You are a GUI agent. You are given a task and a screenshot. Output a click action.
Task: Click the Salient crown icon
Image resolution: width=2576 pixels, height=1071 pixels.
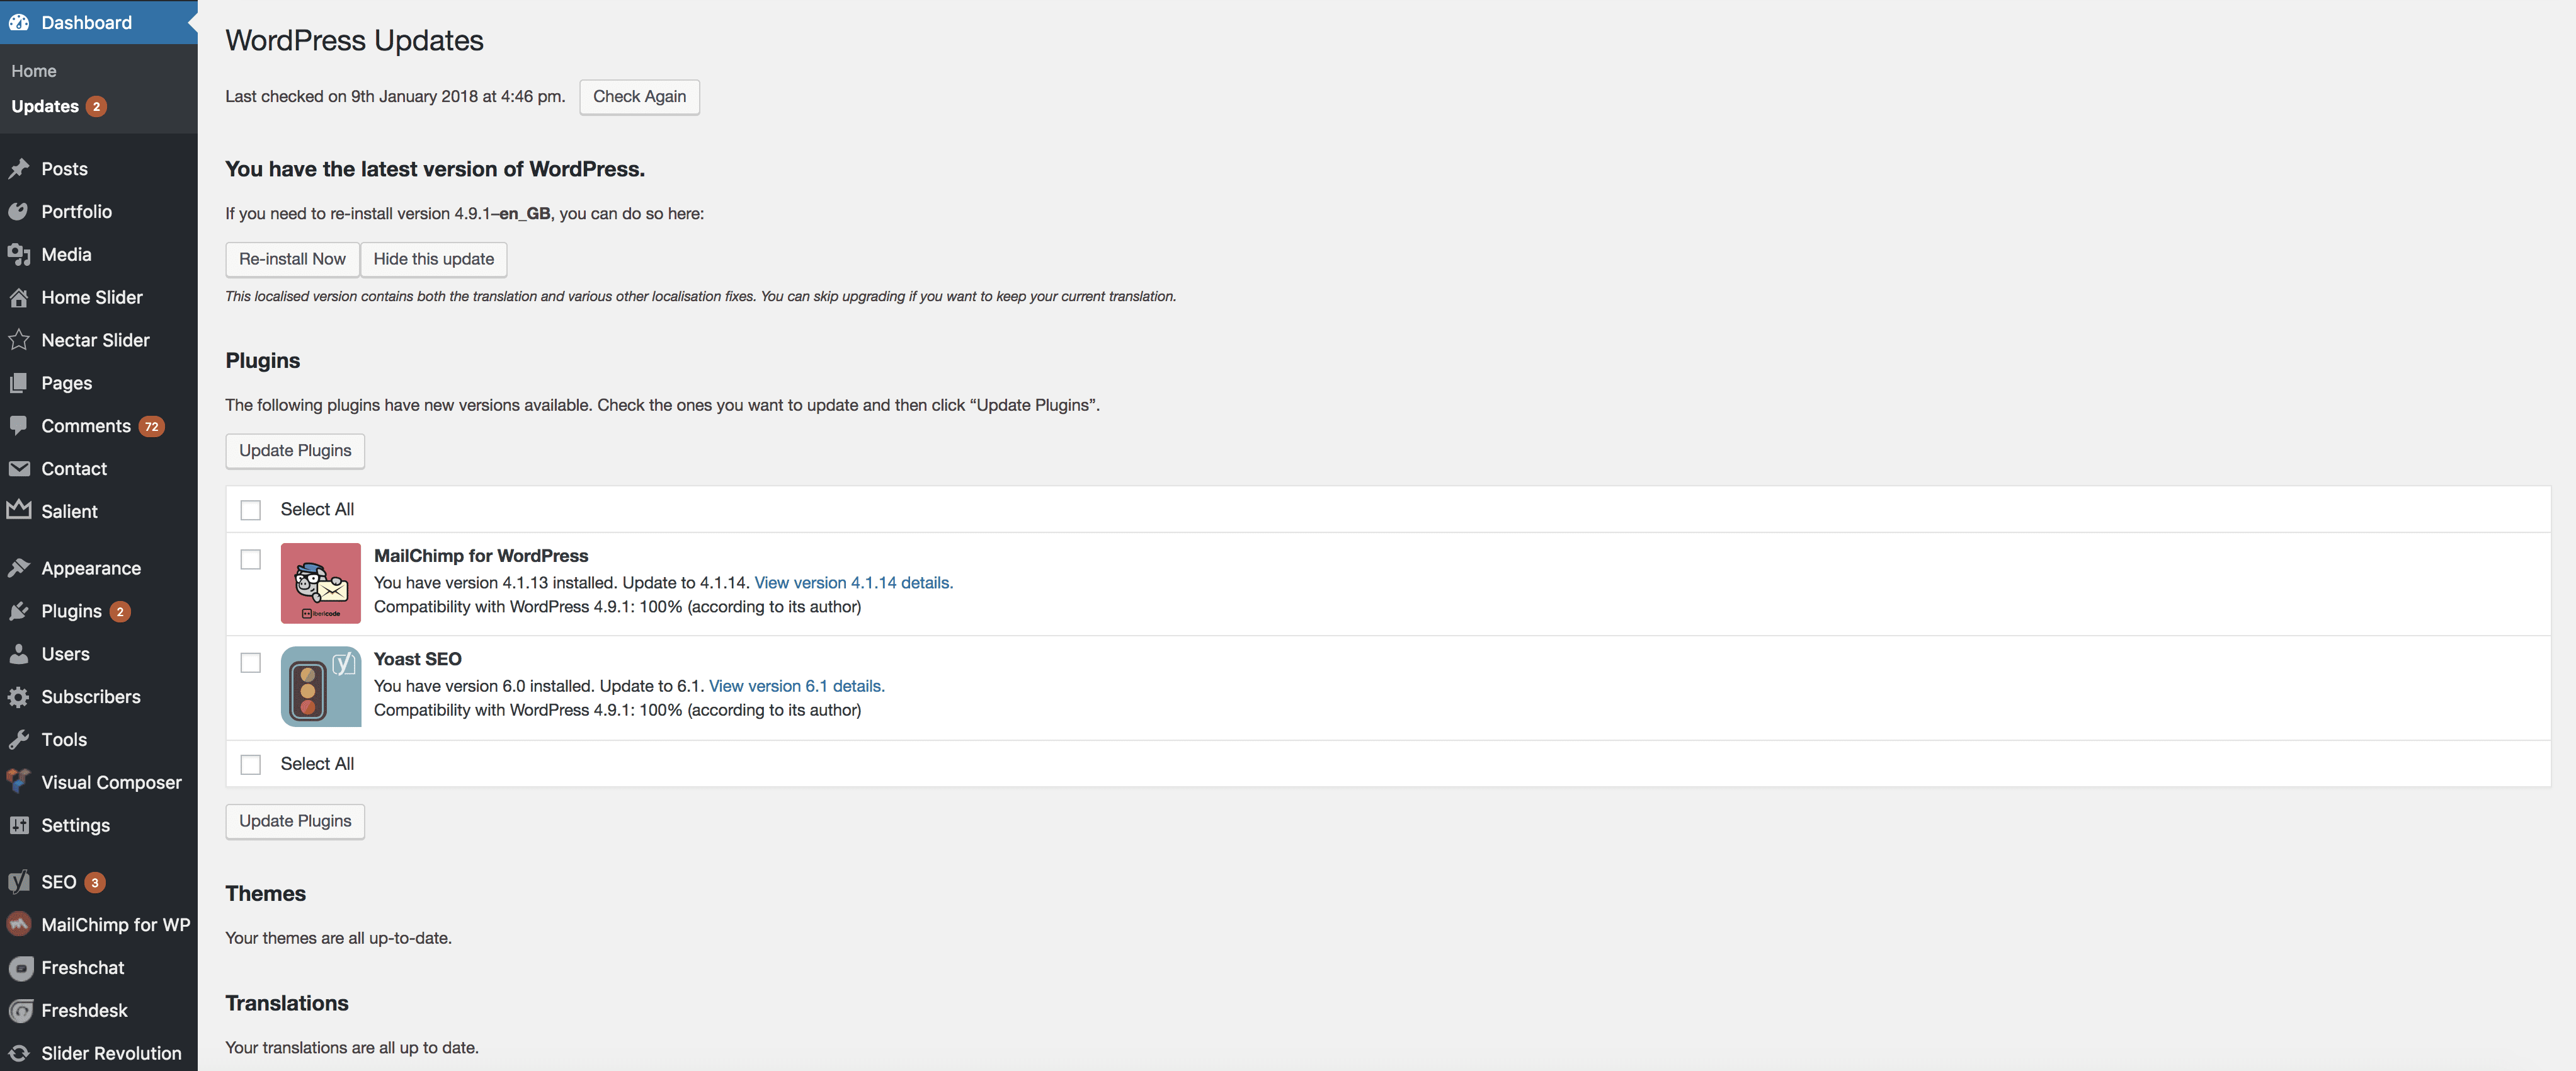(19, 511)
